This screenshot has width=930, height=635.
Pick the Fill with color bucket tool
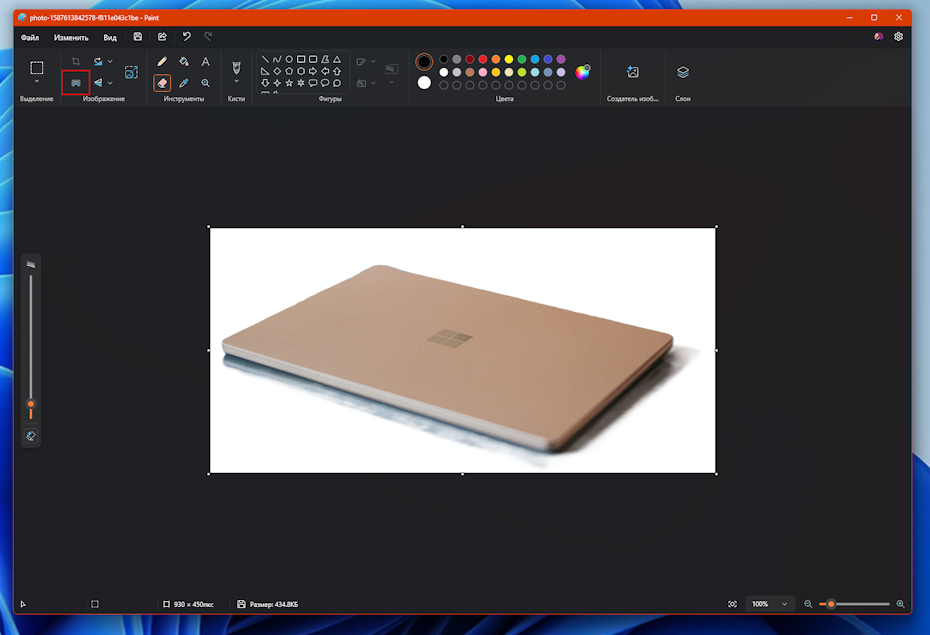coord(182,60)
